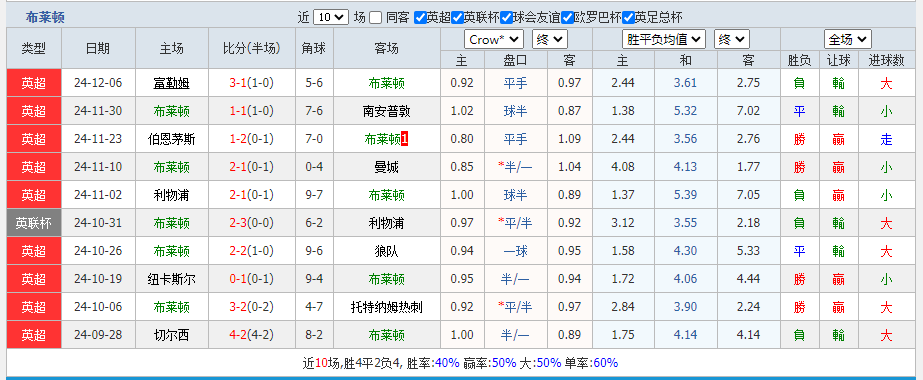The width and height of the screenshot is (923, 380).
Task: Click the 布莱顿 team title link
Action: point(45,18)
